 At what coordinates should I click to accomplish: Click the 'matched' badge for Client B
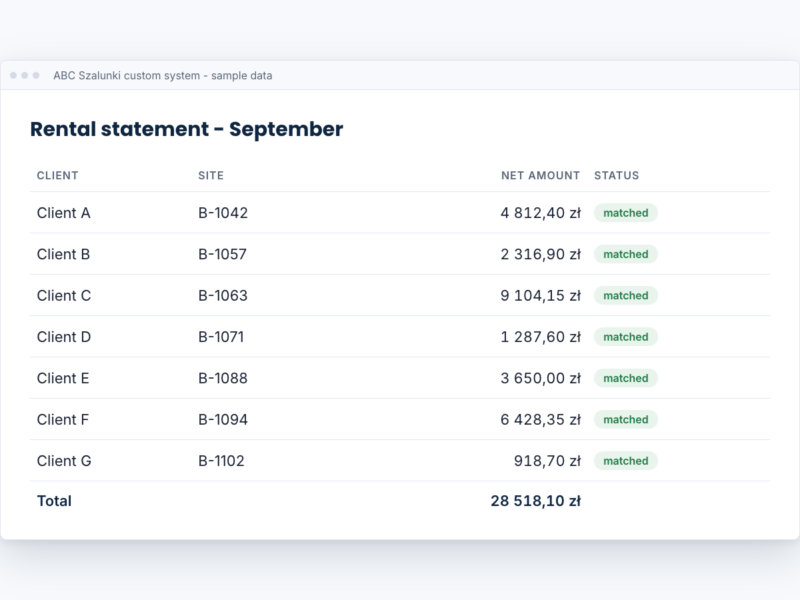coord(626,254)
